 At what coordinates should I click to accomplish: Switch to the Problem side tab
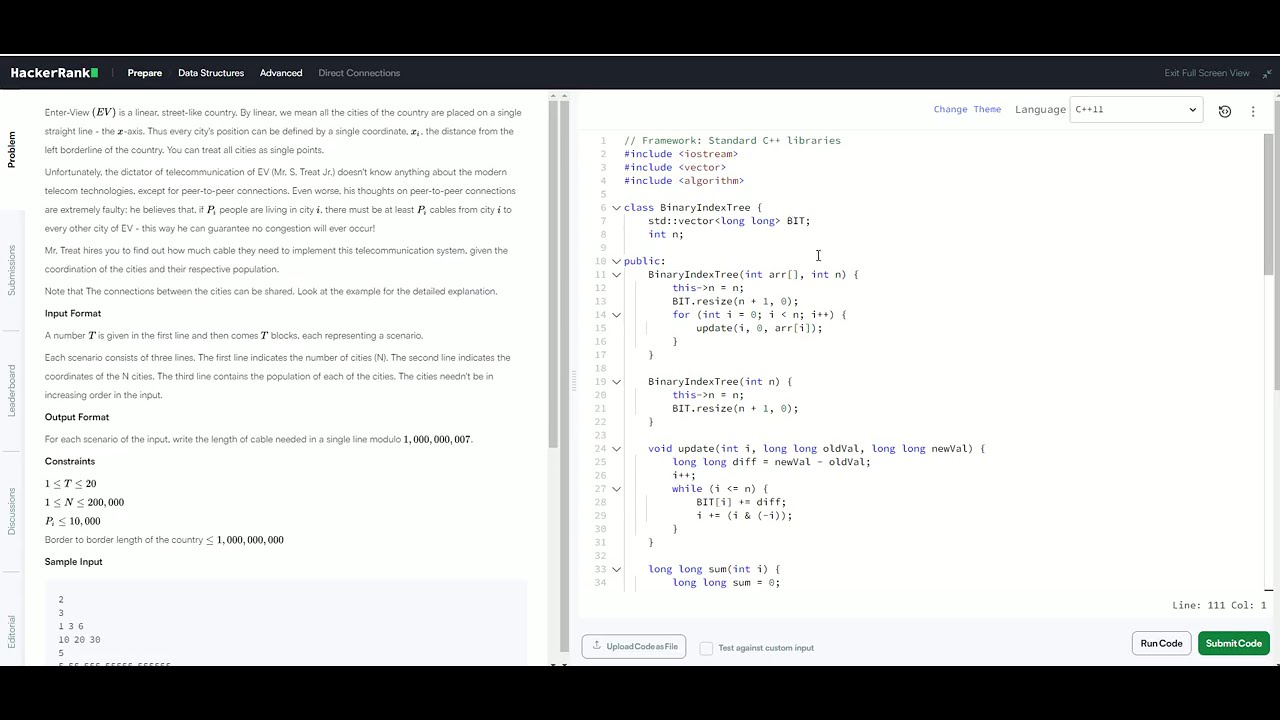coord(12,149)
